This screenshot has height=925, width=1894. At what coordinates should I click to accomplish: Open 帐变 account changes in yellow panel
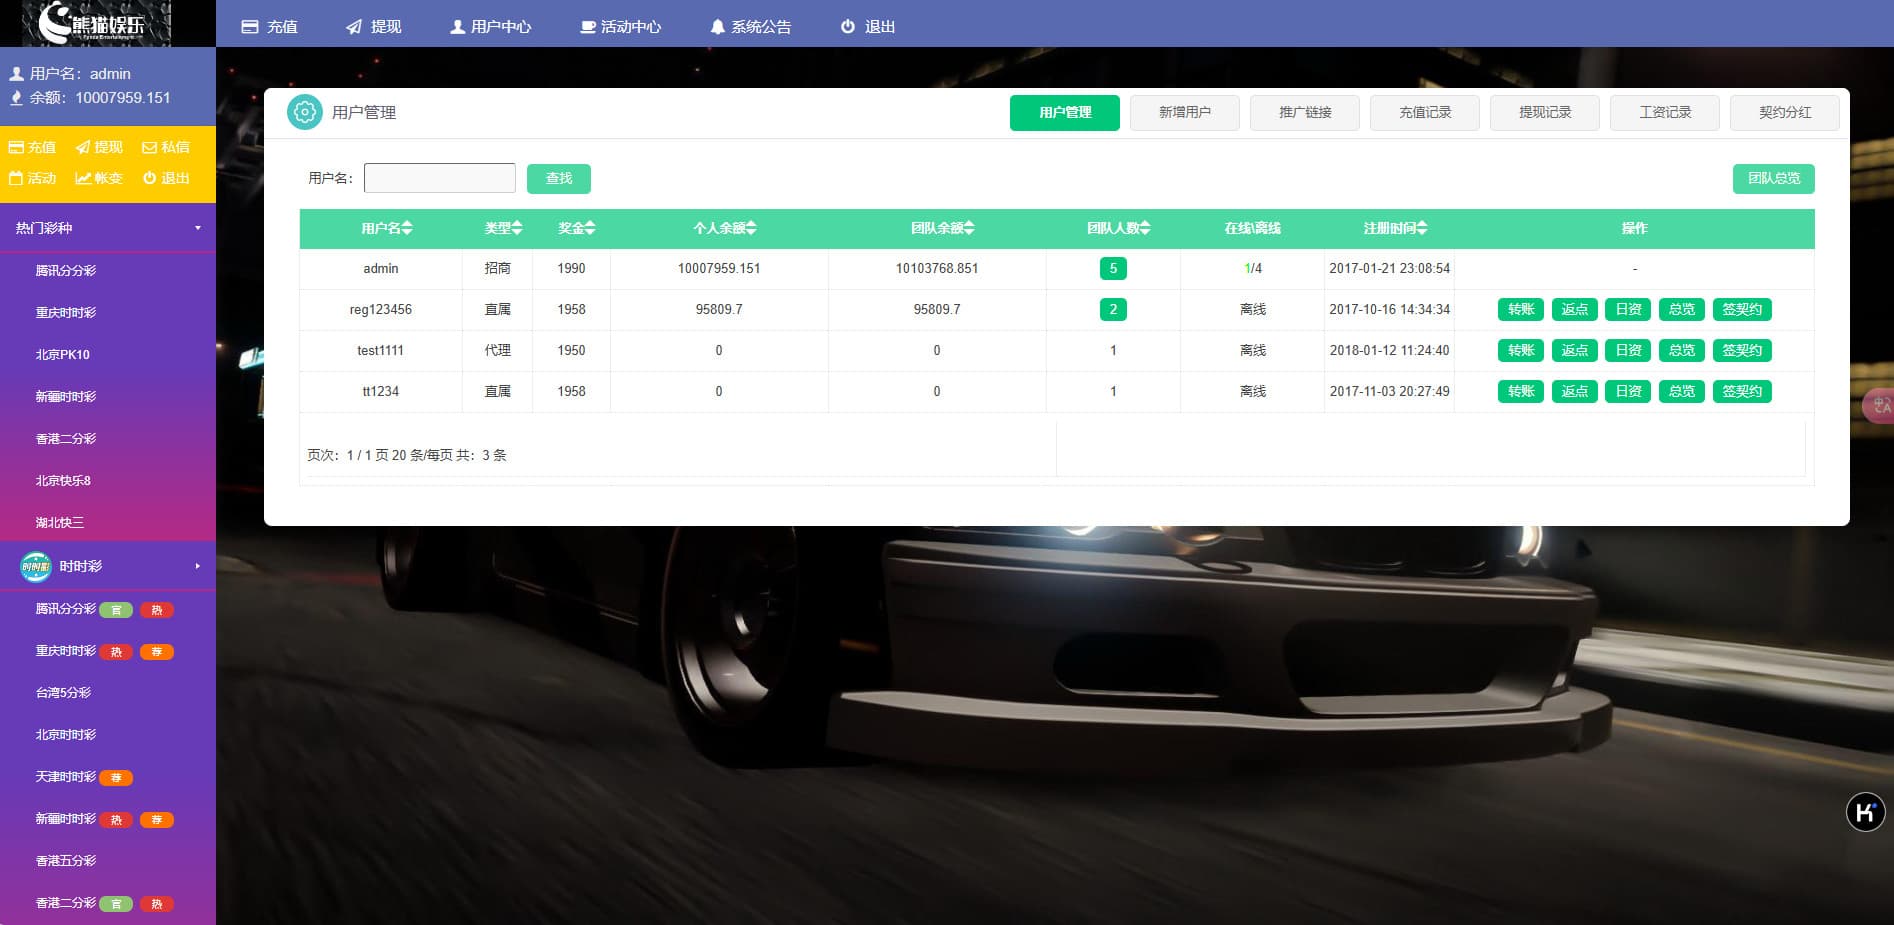pos(98,178)
